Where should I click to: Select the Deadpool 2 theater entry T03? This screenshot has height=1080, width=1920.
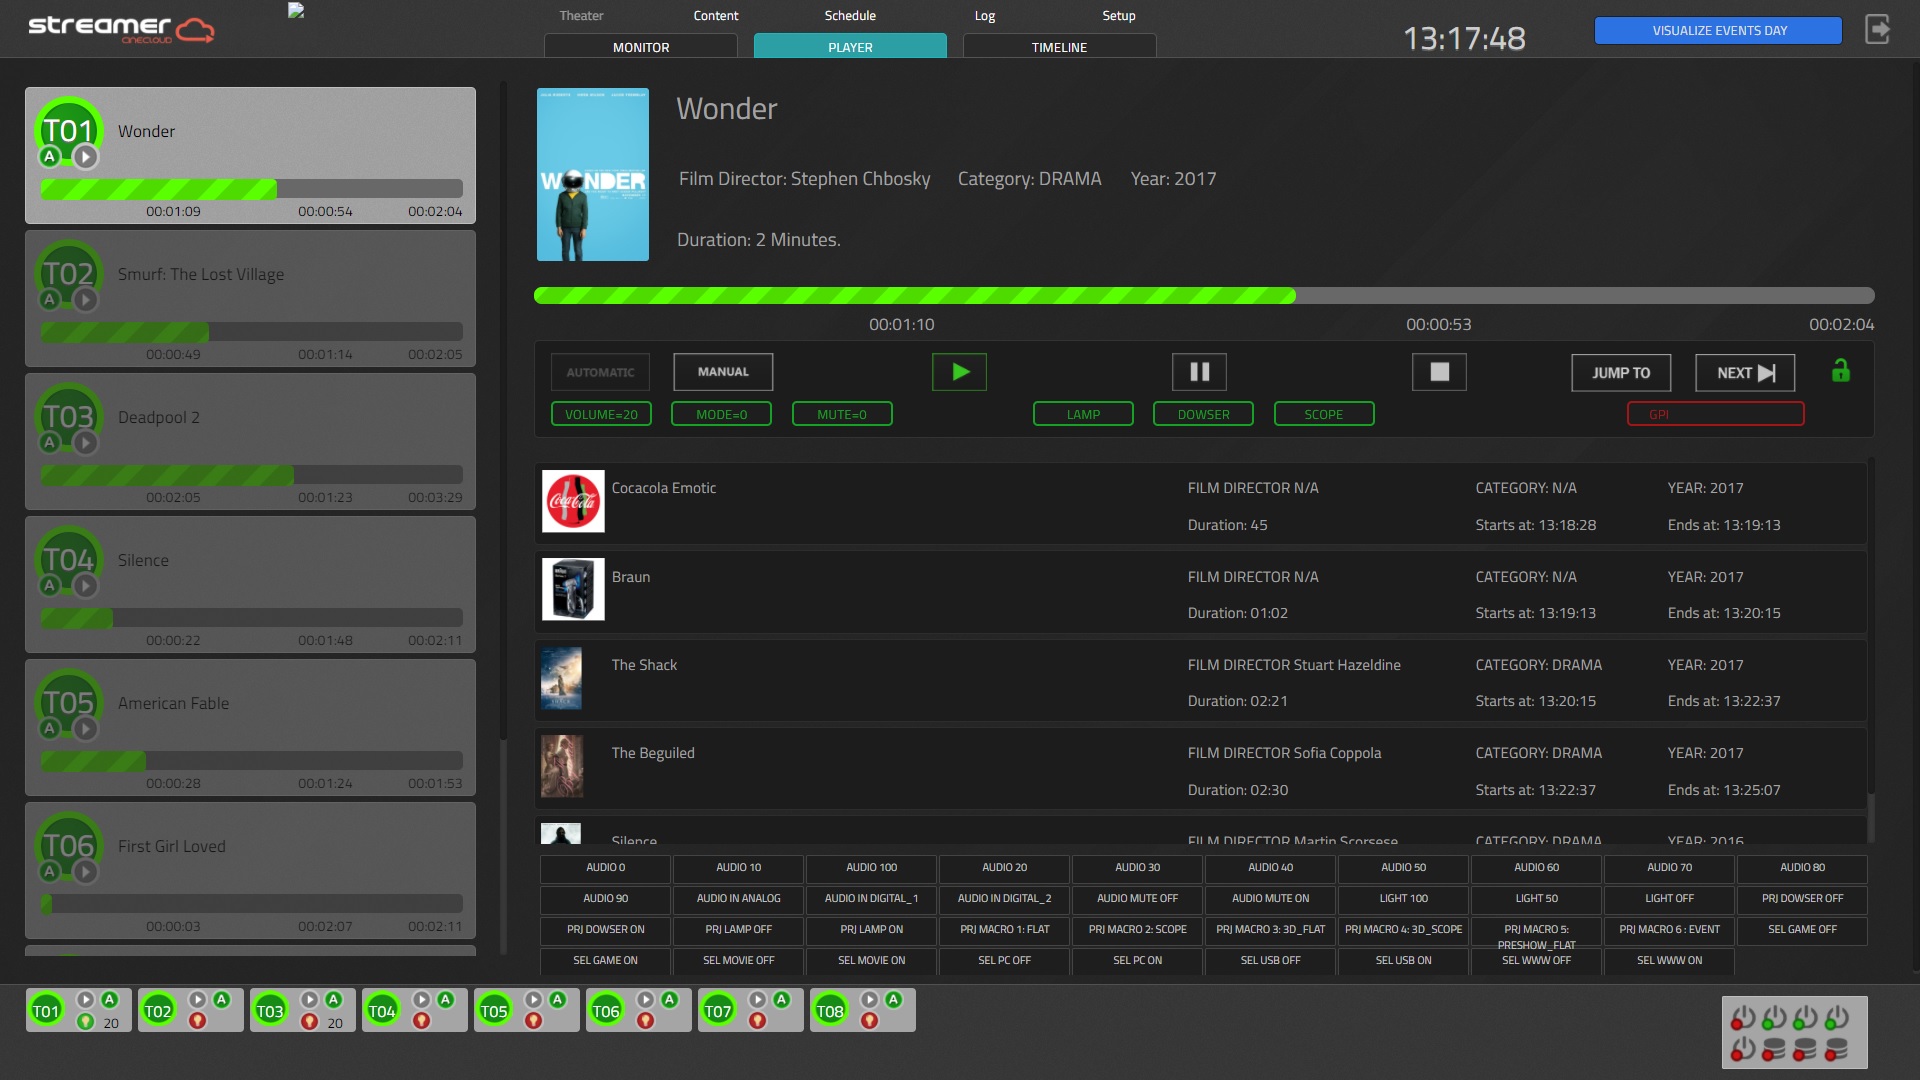(250, 440)
